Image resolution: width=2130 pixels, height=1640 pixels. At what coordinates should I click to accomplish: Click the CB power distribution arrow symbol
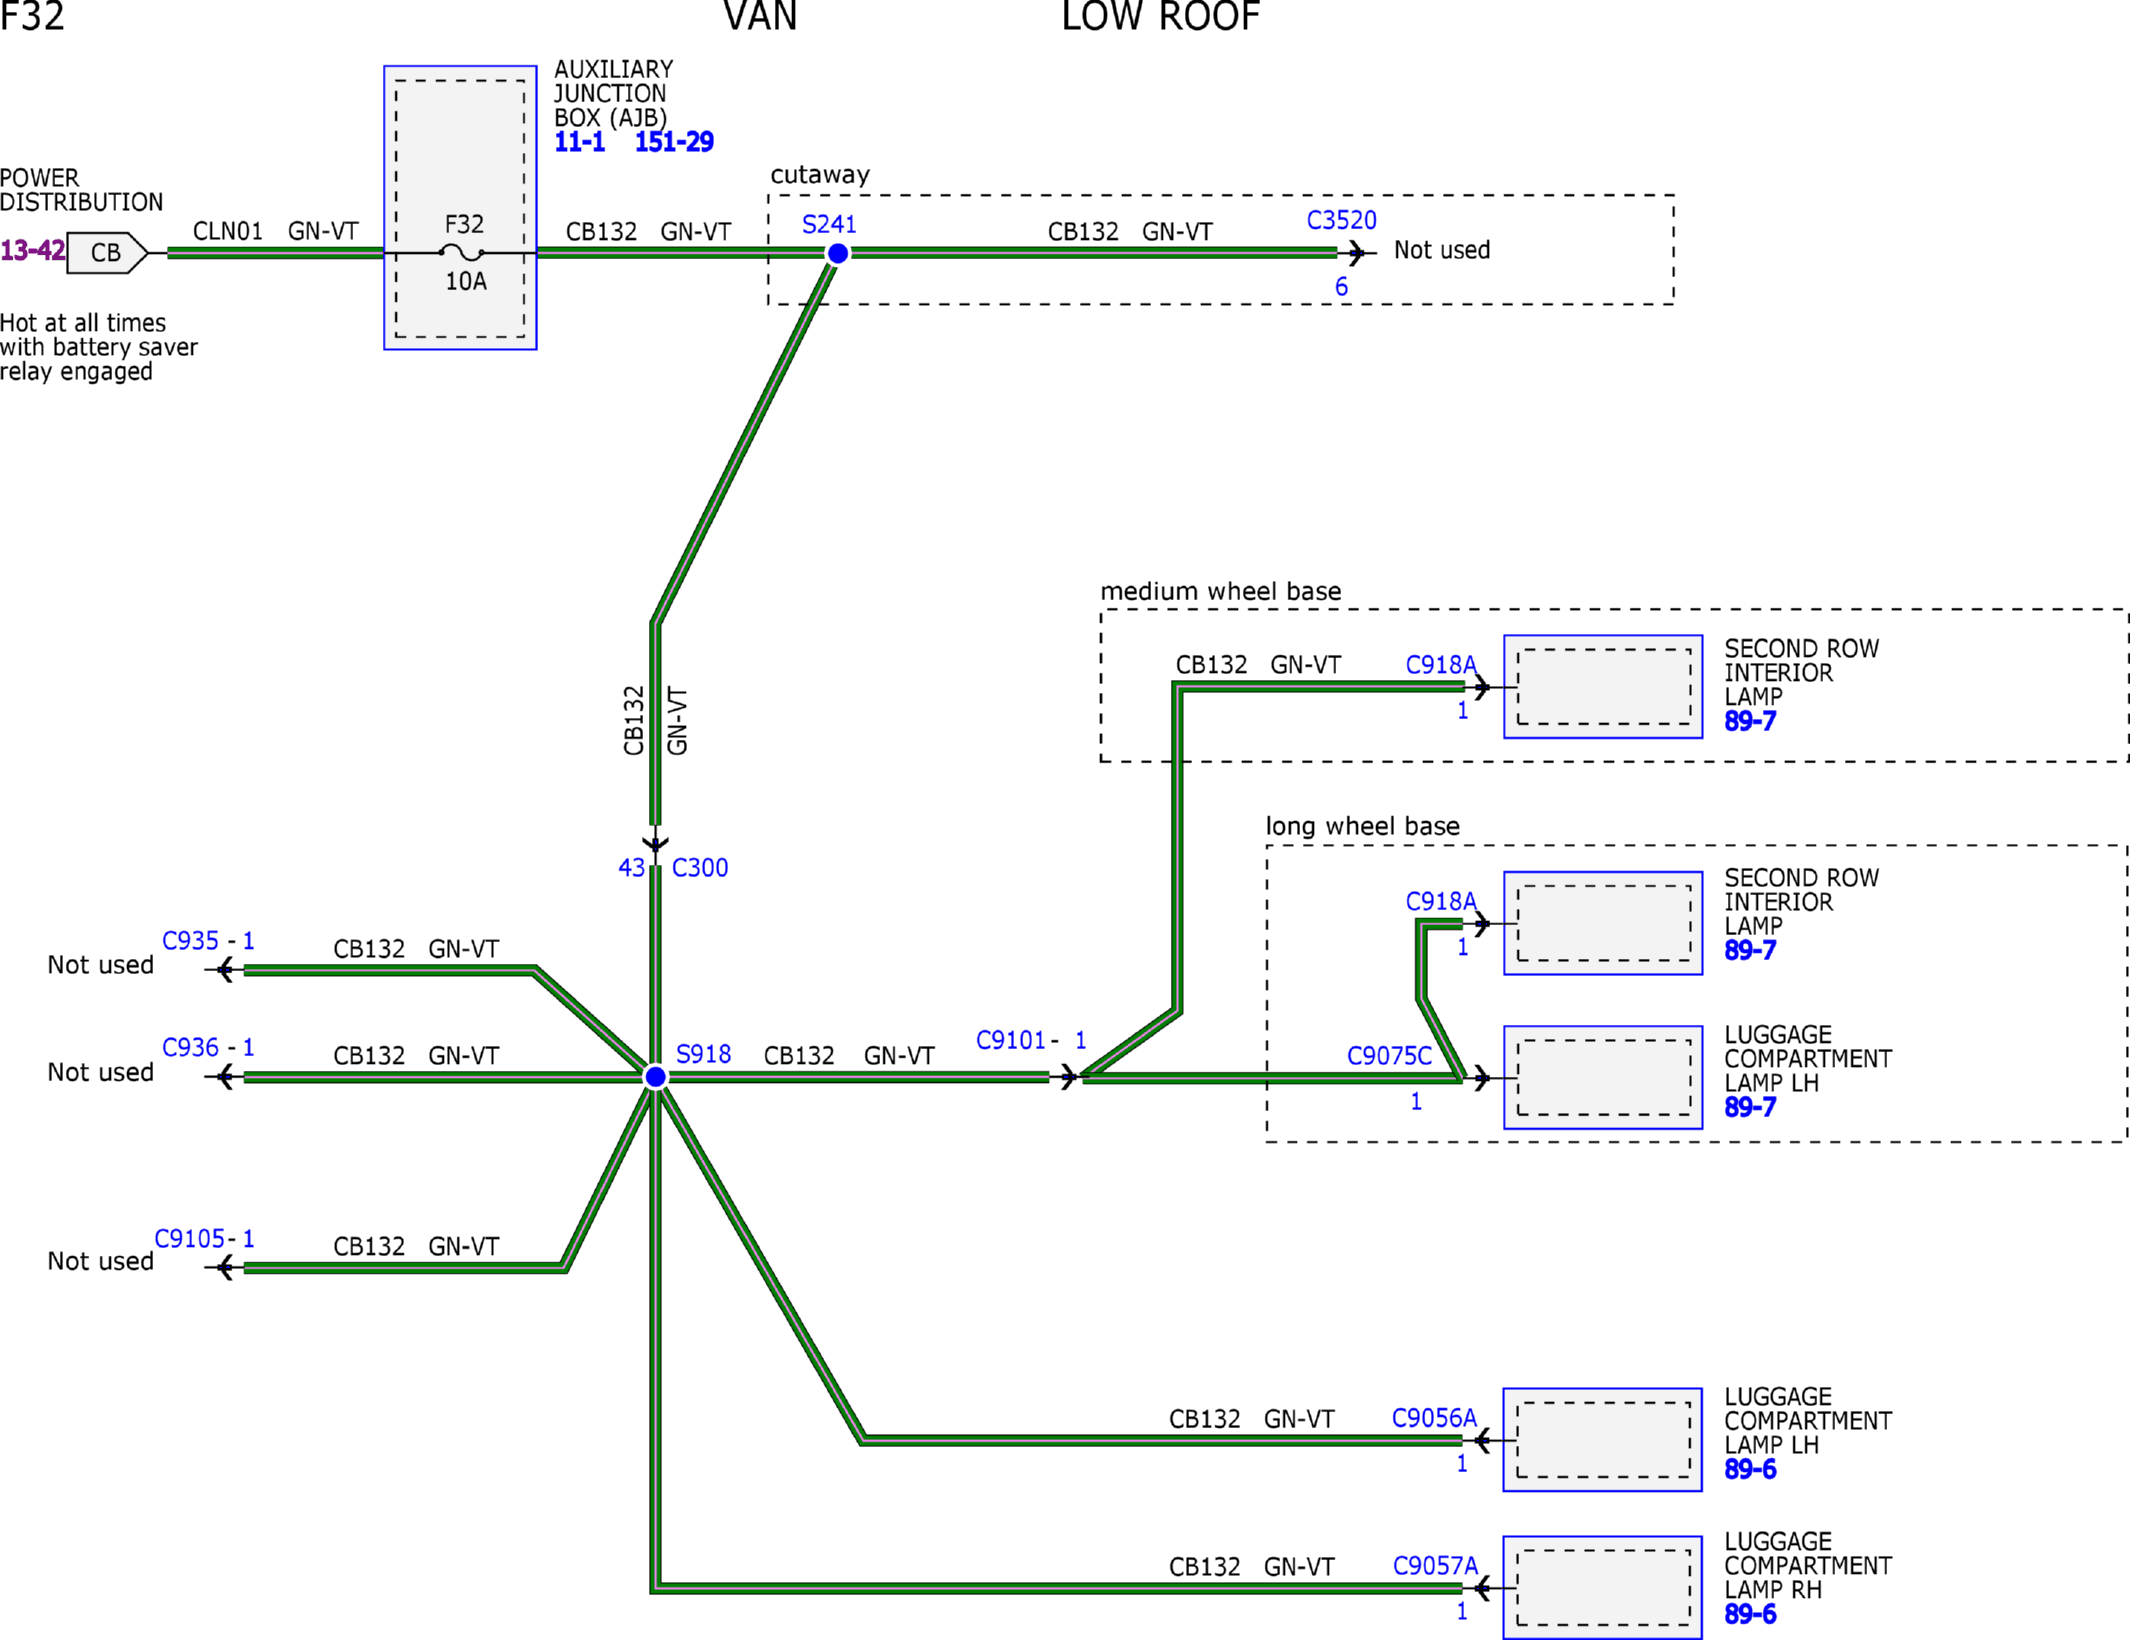[107, 252]
